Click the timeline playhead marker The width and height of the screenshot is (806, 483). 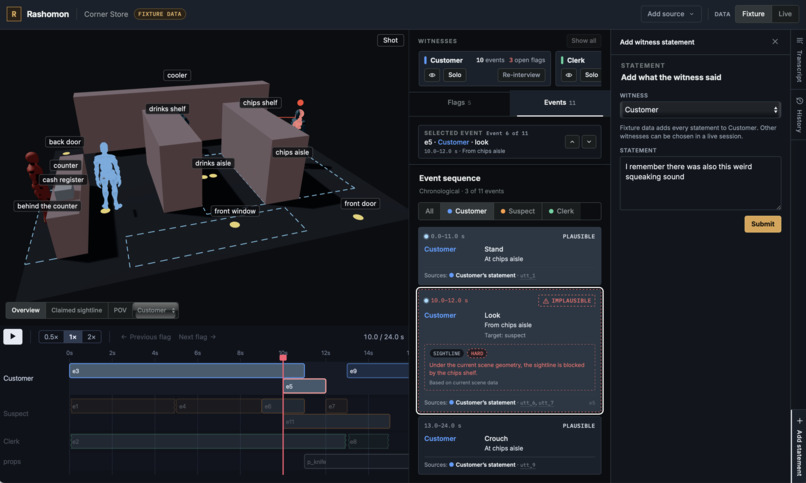coord(283,356)
